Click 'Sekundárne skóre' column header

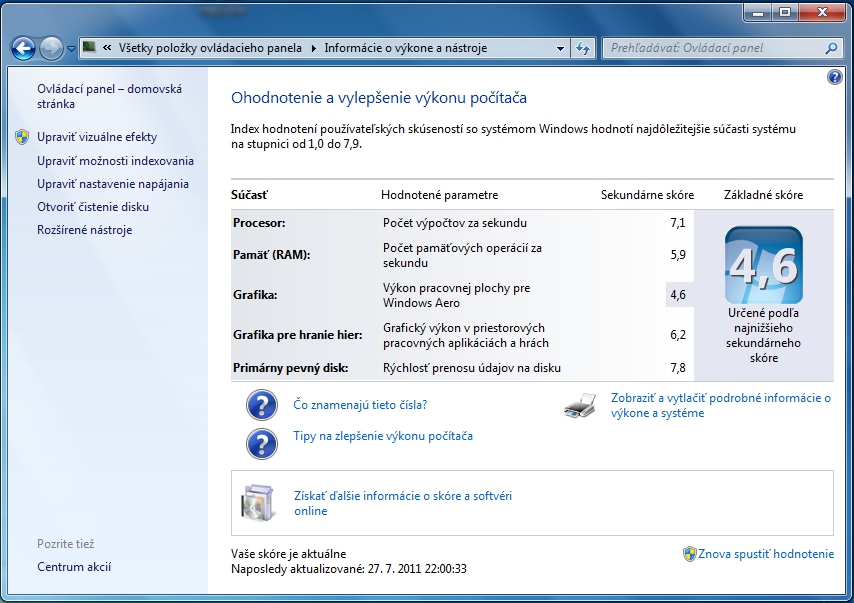pyautogui.click(x=648, y=194)
